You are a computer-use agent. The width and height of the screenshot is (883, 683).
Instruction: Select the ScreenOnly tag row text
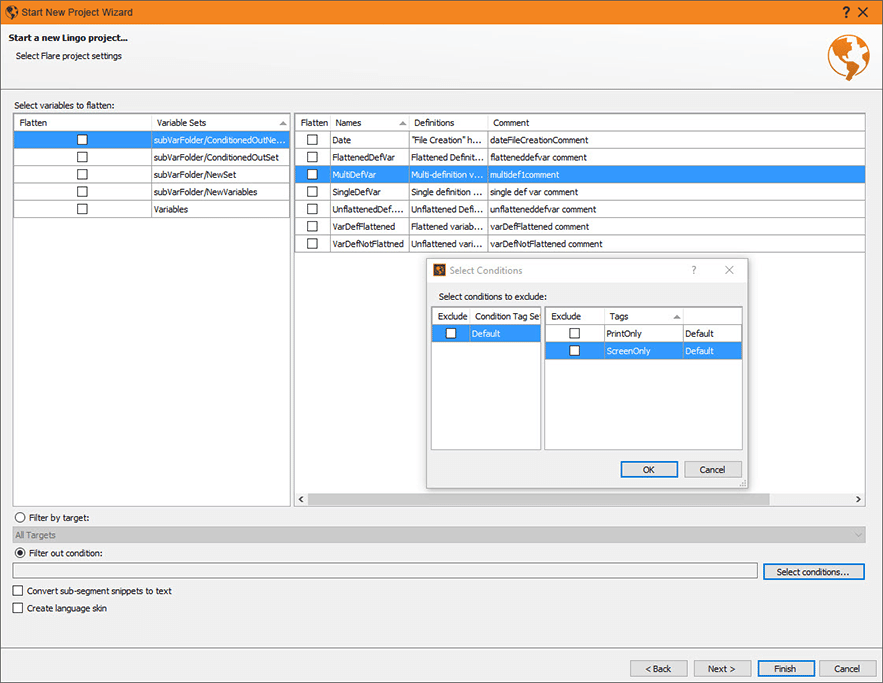coord(628,351)
